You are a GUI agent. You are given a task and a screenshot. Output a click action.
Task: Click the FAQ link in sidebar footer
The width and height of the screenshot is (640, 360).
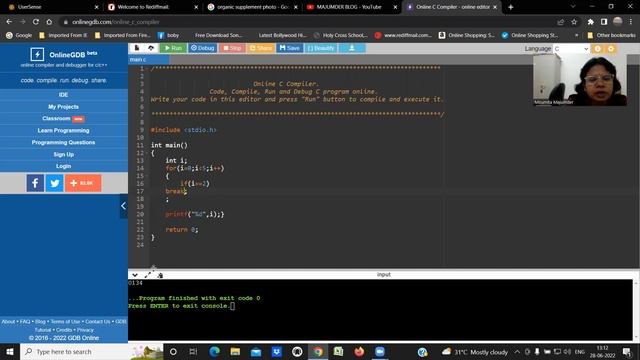(25, 322)
